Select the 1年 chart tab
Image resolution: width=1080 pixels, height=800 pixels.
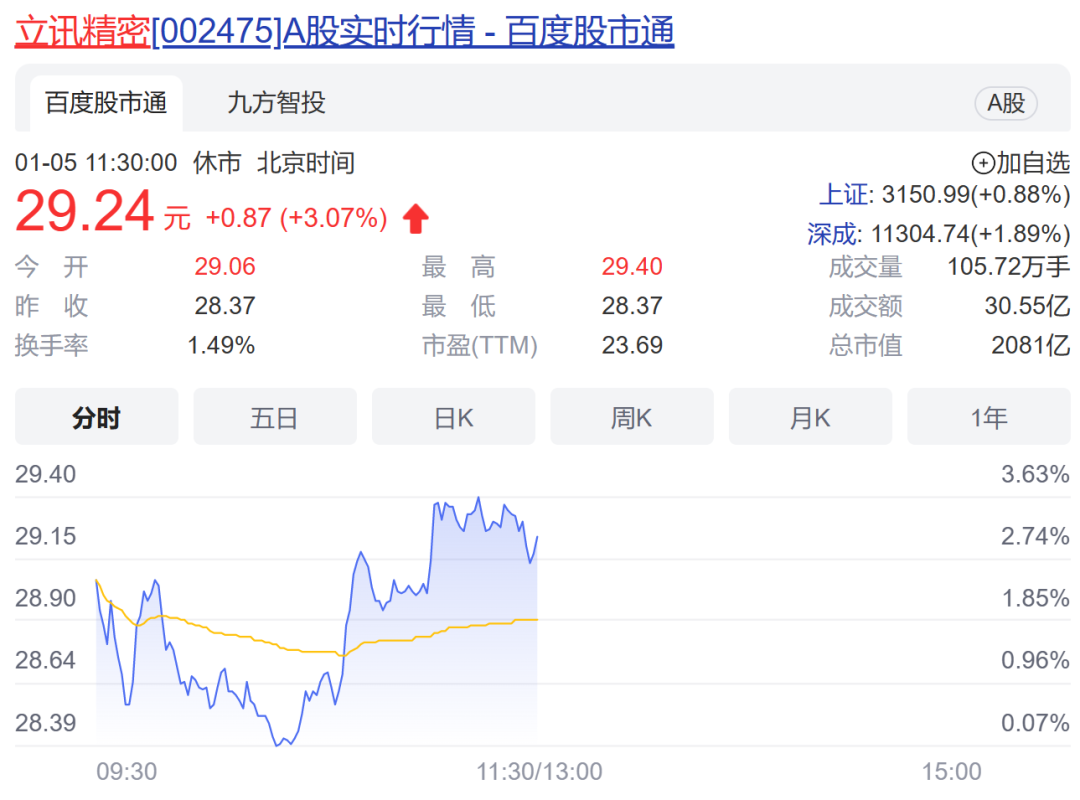[x=988, y=417]
